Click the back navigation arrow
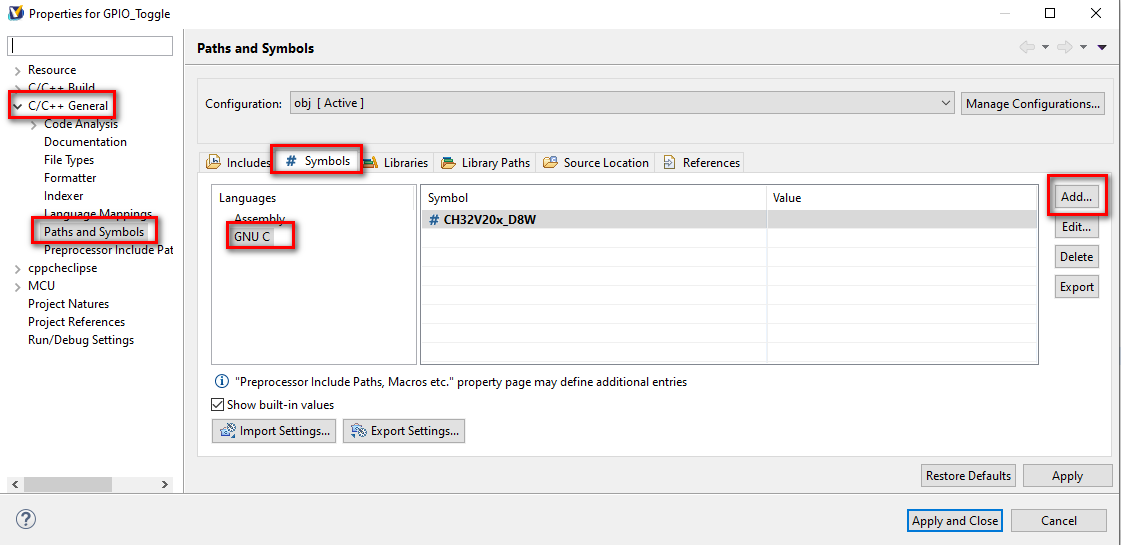The height and width of the screenshot is (545, 1121). (x=1027, y=47)
